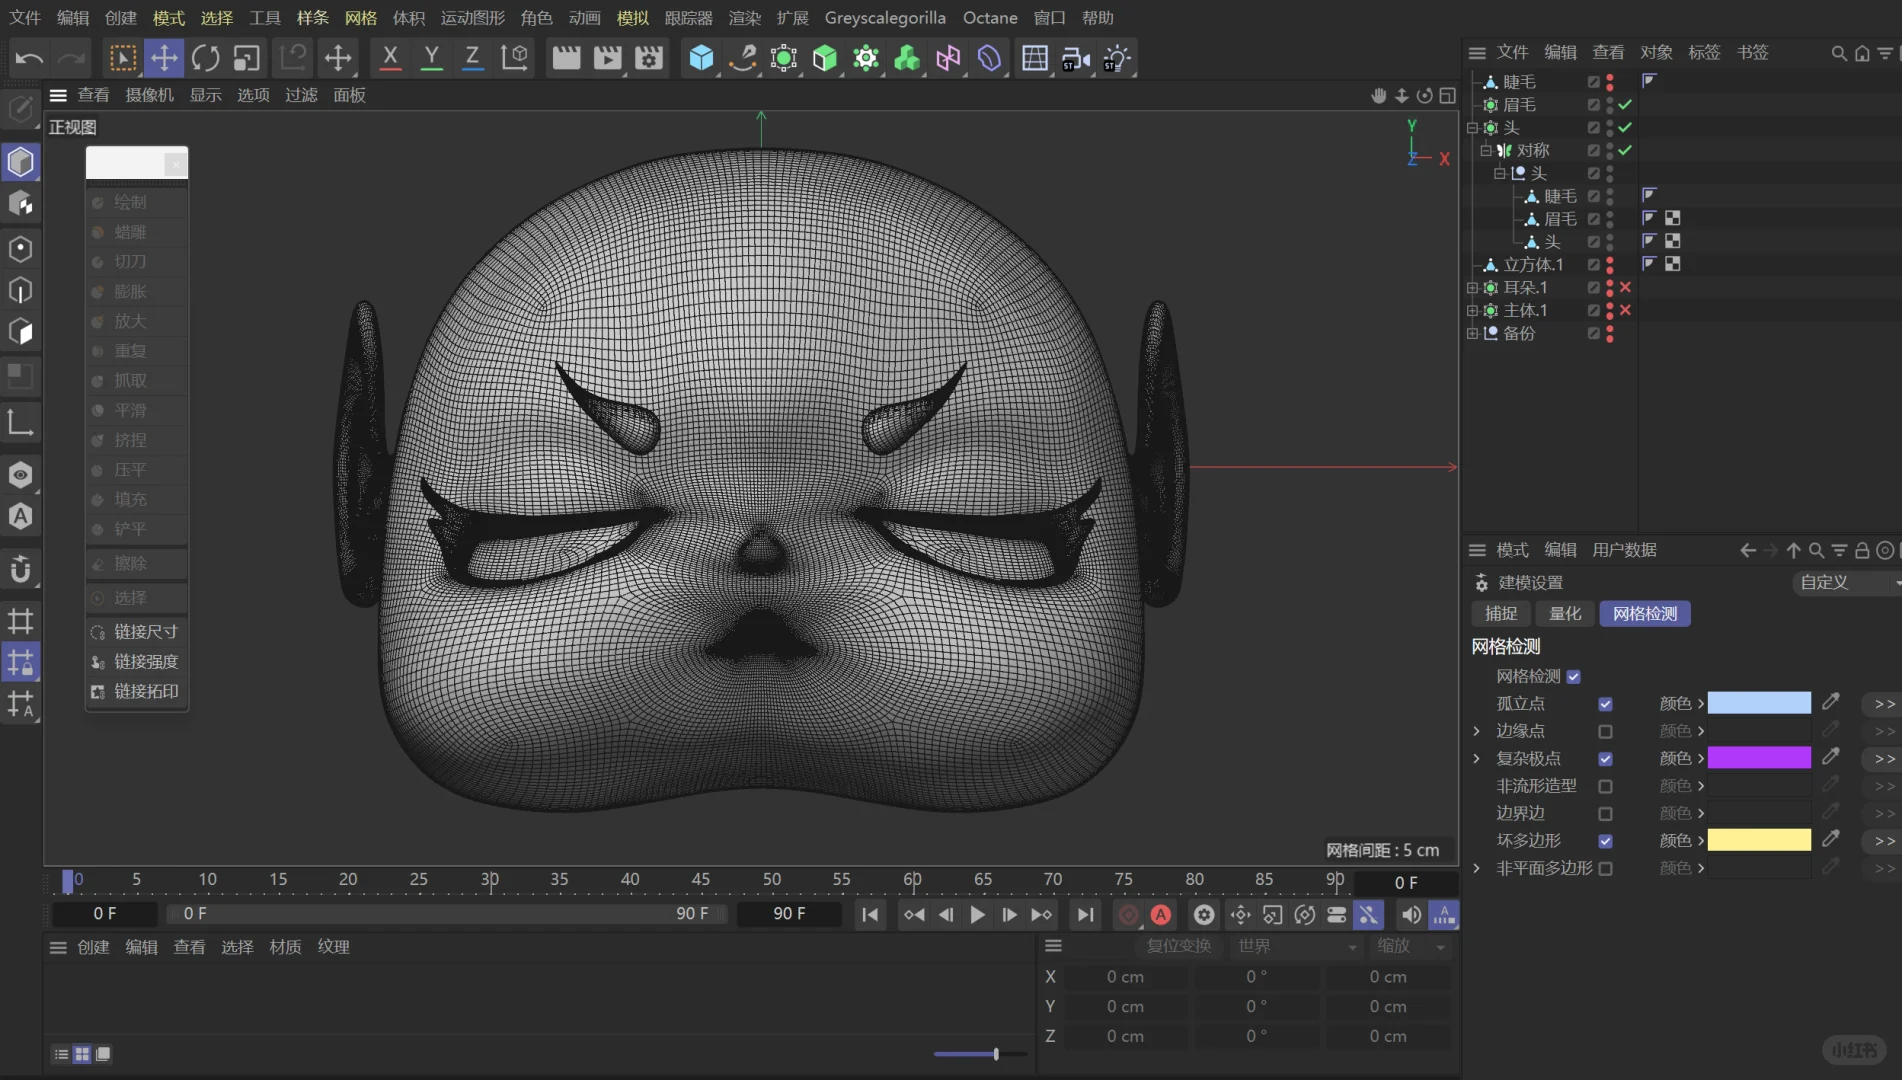Go to end of animation

[1085, 914]
